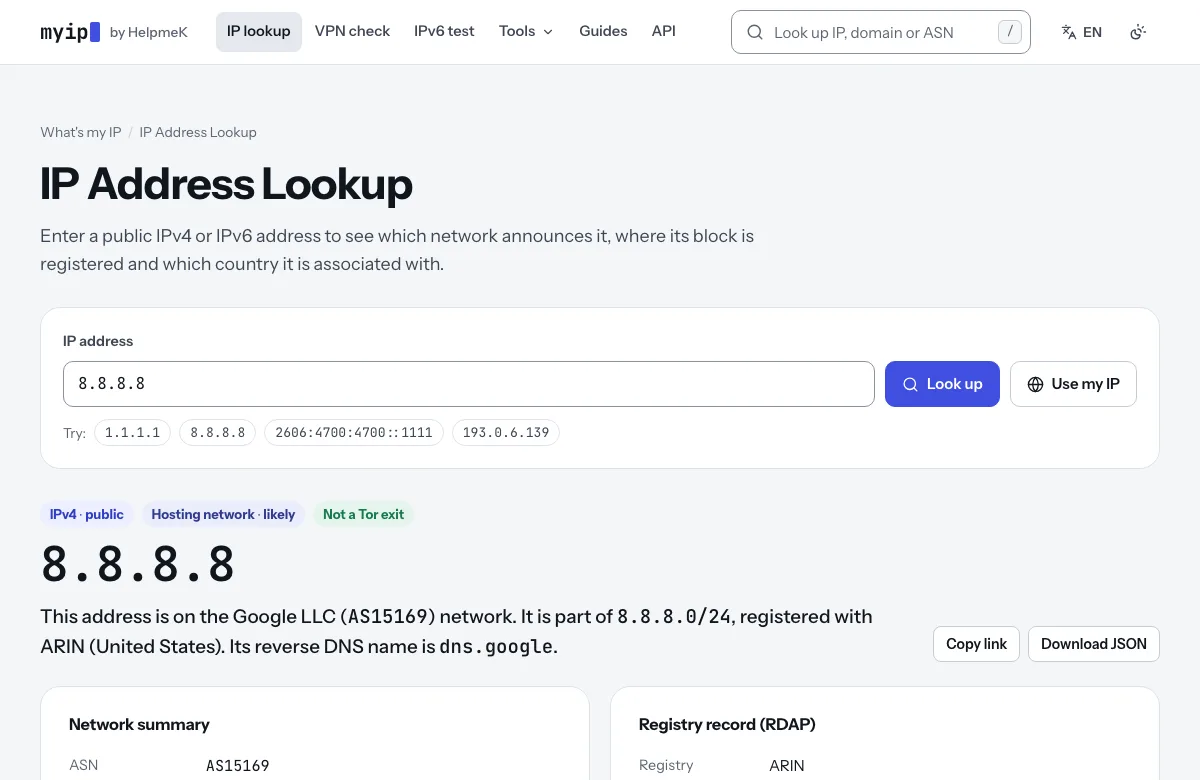The width and height of the screenshot is (1200, 780).
Task: Expand the Tools dropdown menu
Action: (526, 31)
